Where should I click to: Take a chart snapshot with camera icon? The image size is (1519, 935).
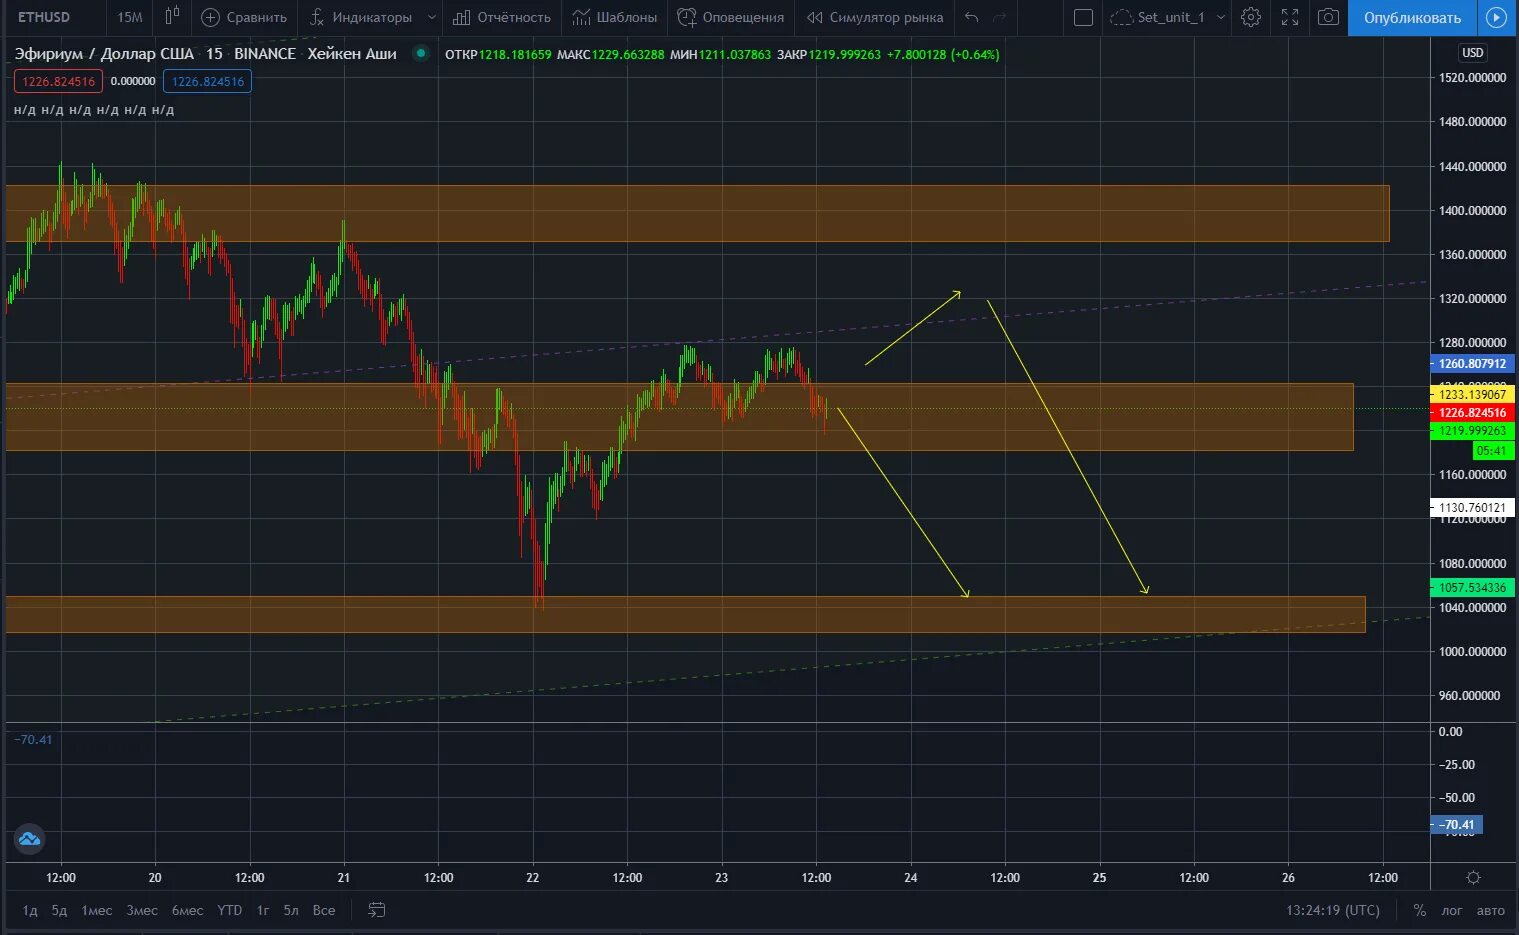coord(1328,17)
